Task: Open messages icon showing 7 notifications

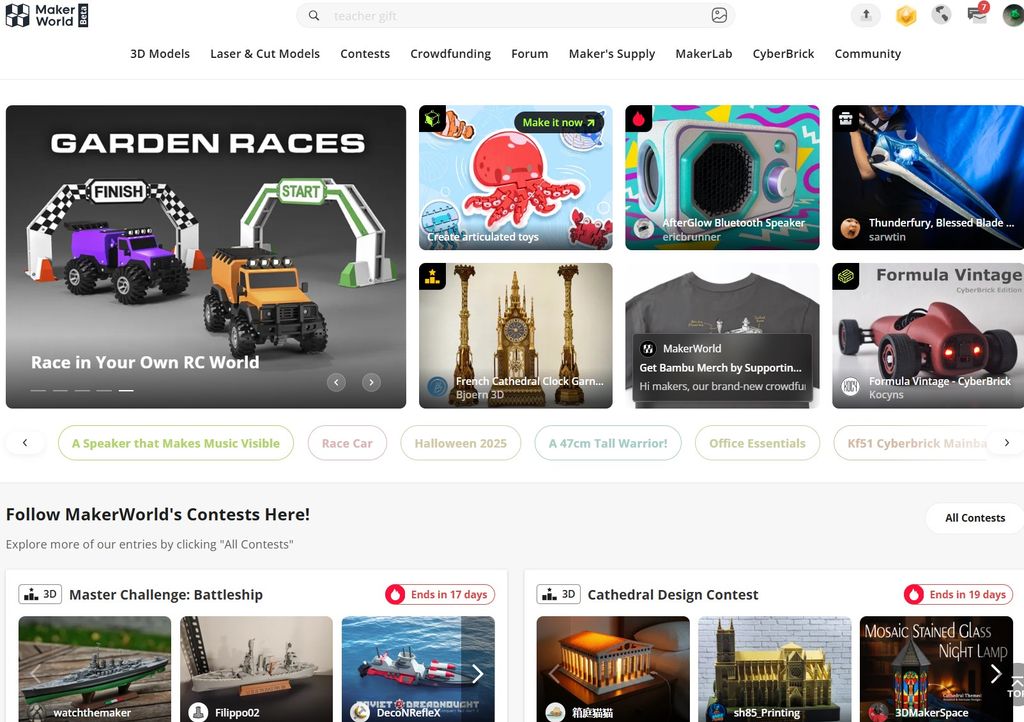Action: [x=976, y=16]
